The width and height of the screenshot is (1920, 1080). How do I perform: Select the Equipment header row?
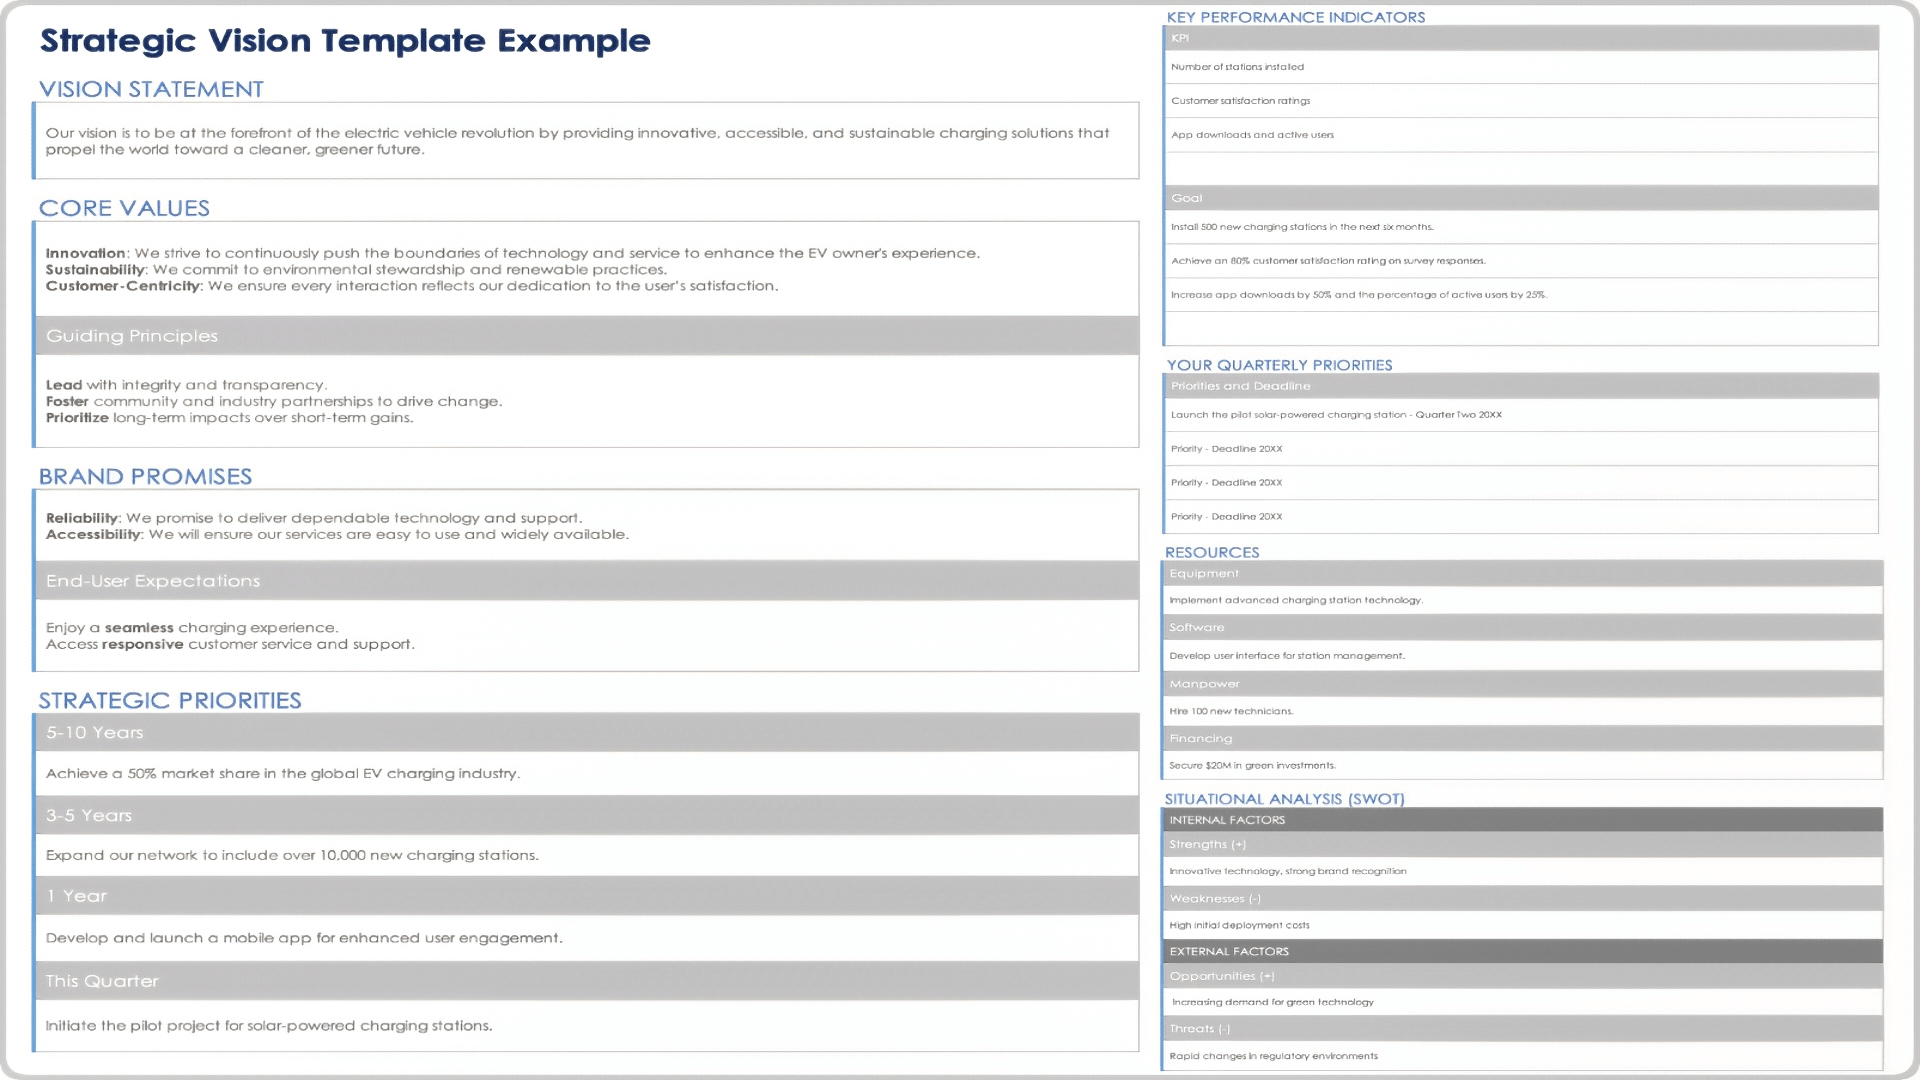pos(1522,574)
